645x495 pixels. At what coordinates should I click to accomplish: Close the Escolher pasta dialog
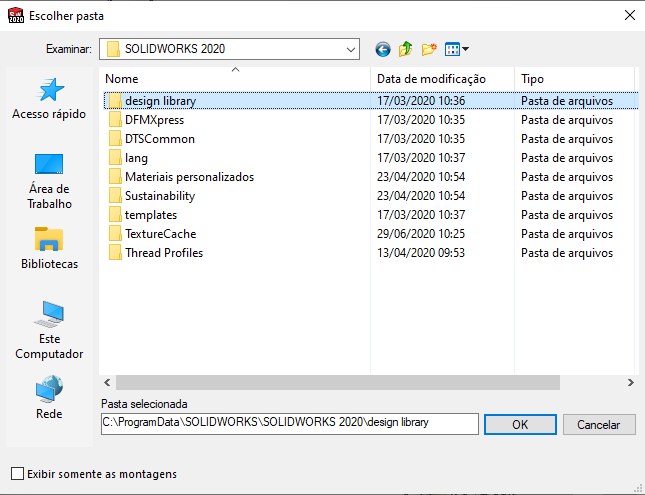[x=630, y=16]
